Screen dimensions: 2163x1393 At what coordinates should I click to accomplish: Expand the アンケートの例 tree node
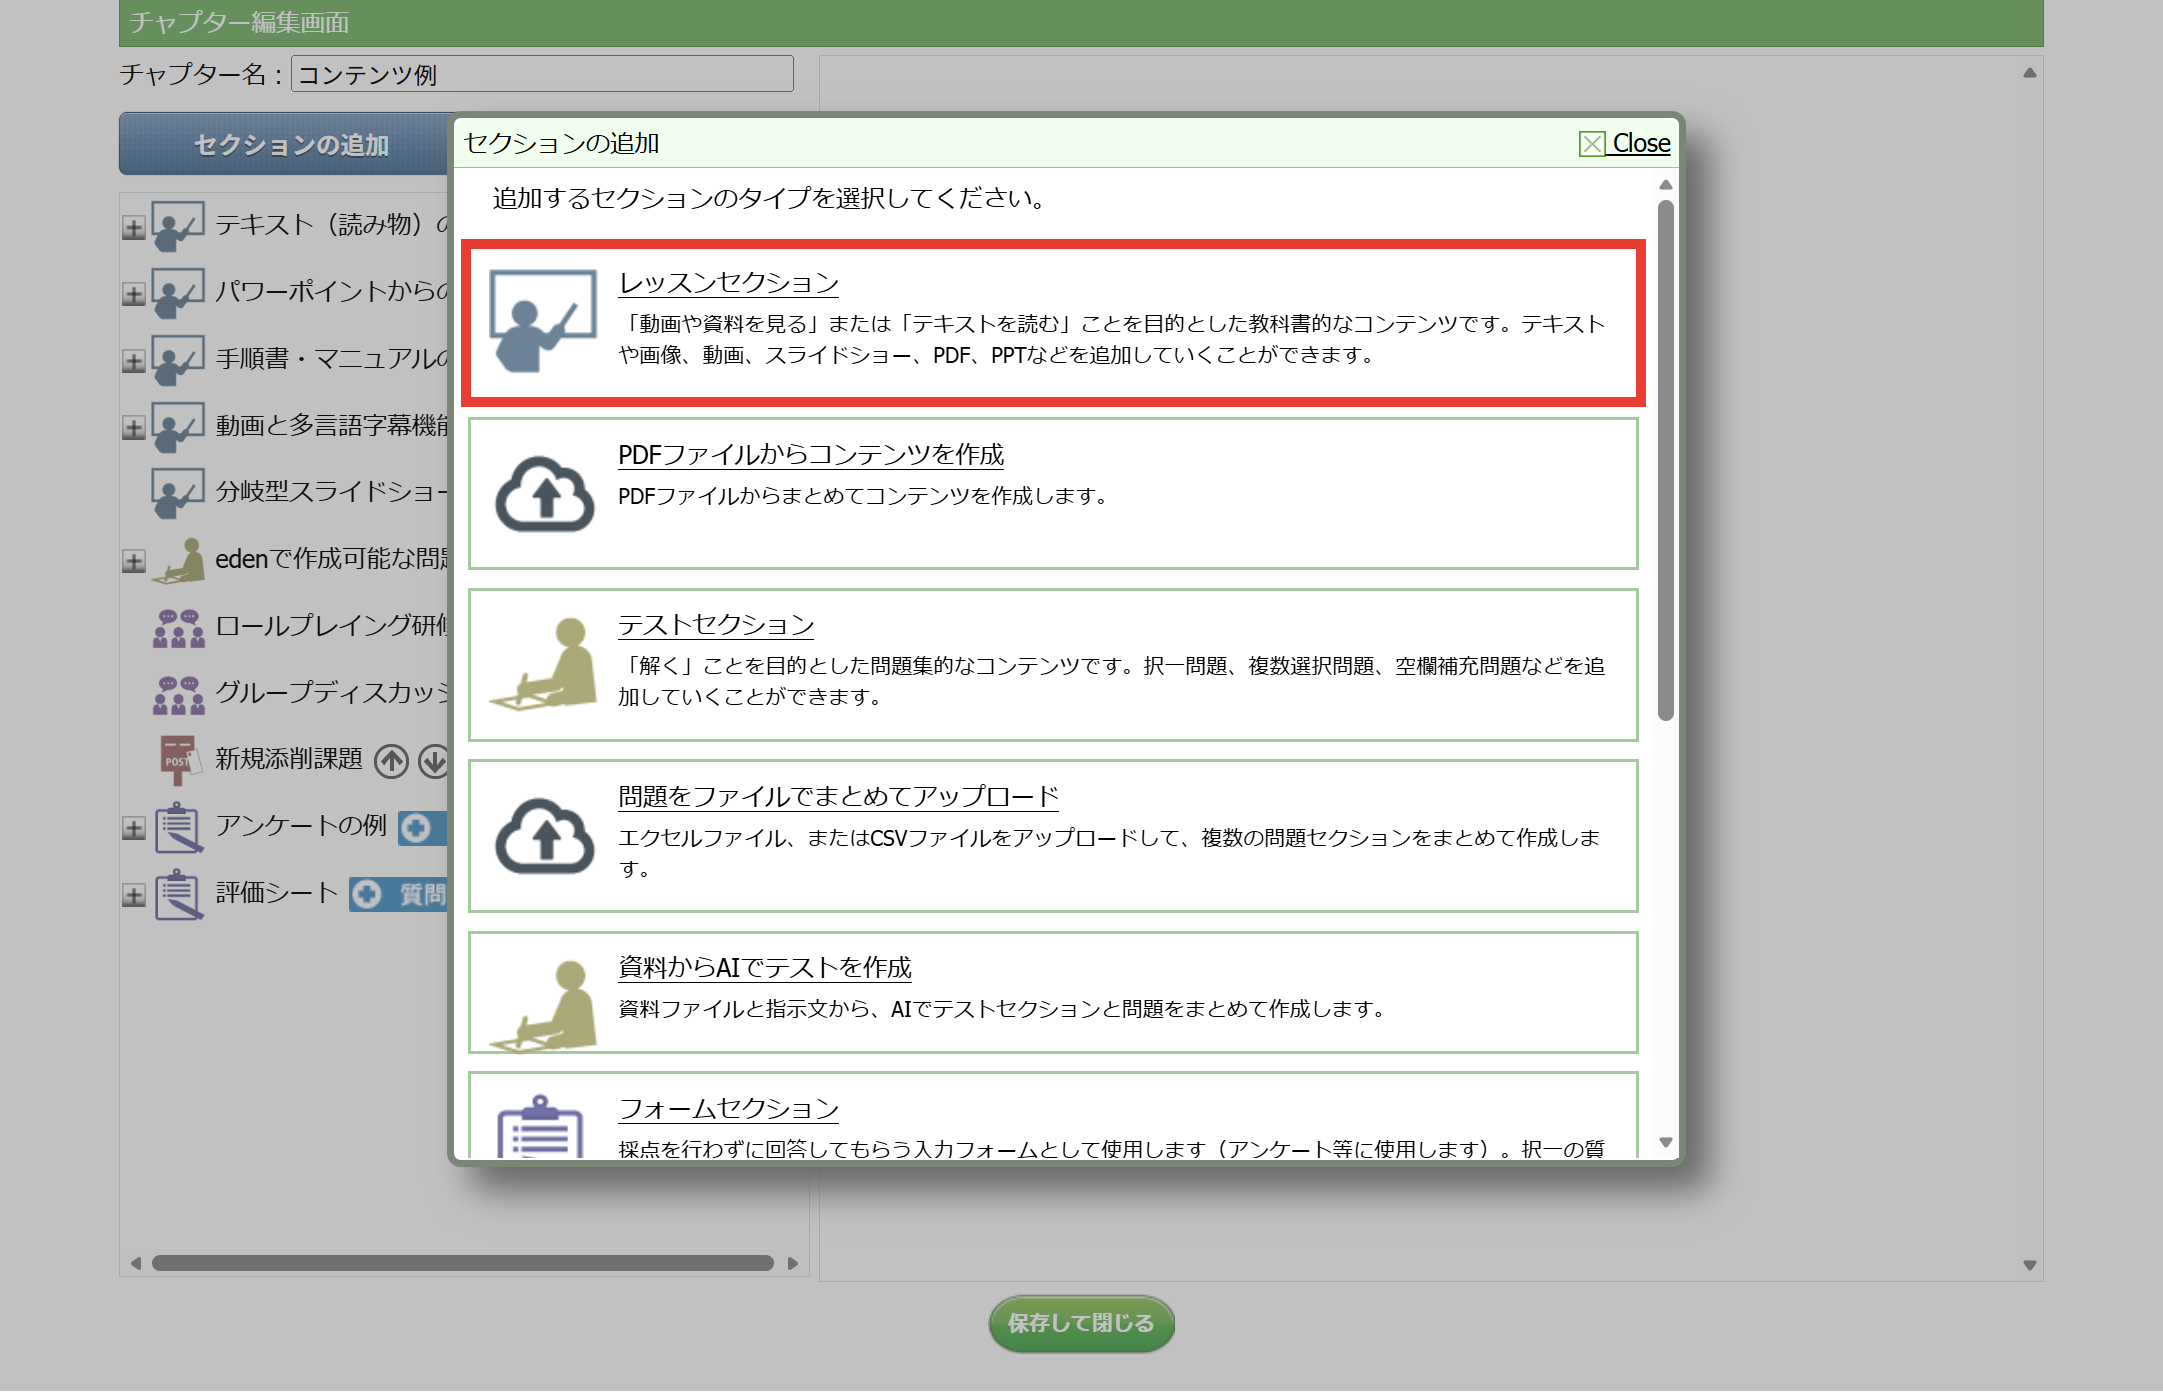click(x=133, y=829)
